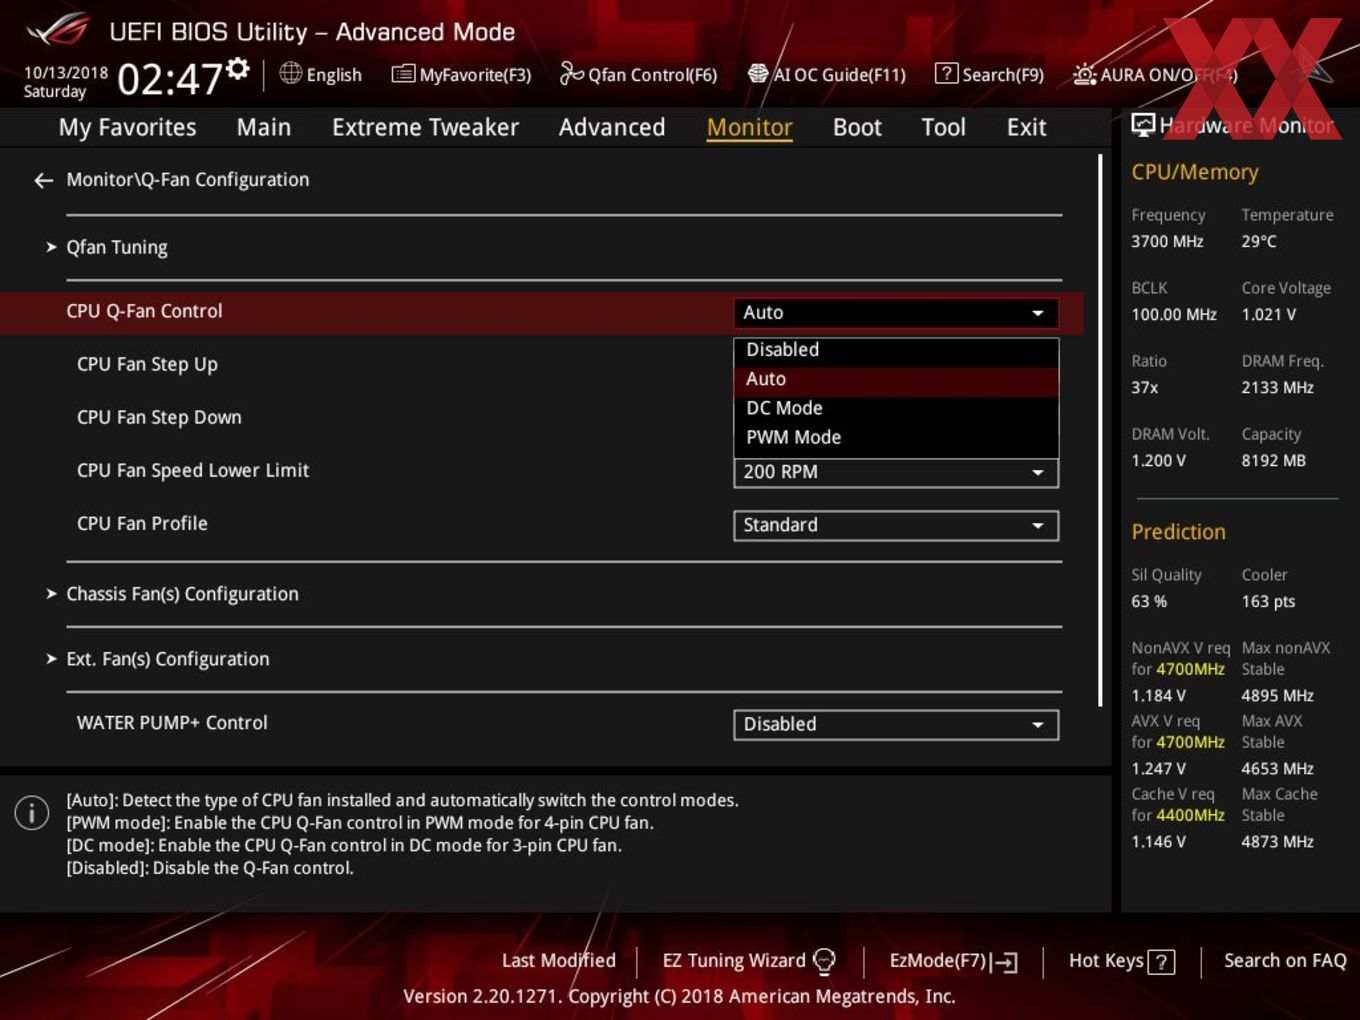Click 8192 MB capacity value
The width and height of the screenshot is (1360, 1020).
coord(1274,460)
